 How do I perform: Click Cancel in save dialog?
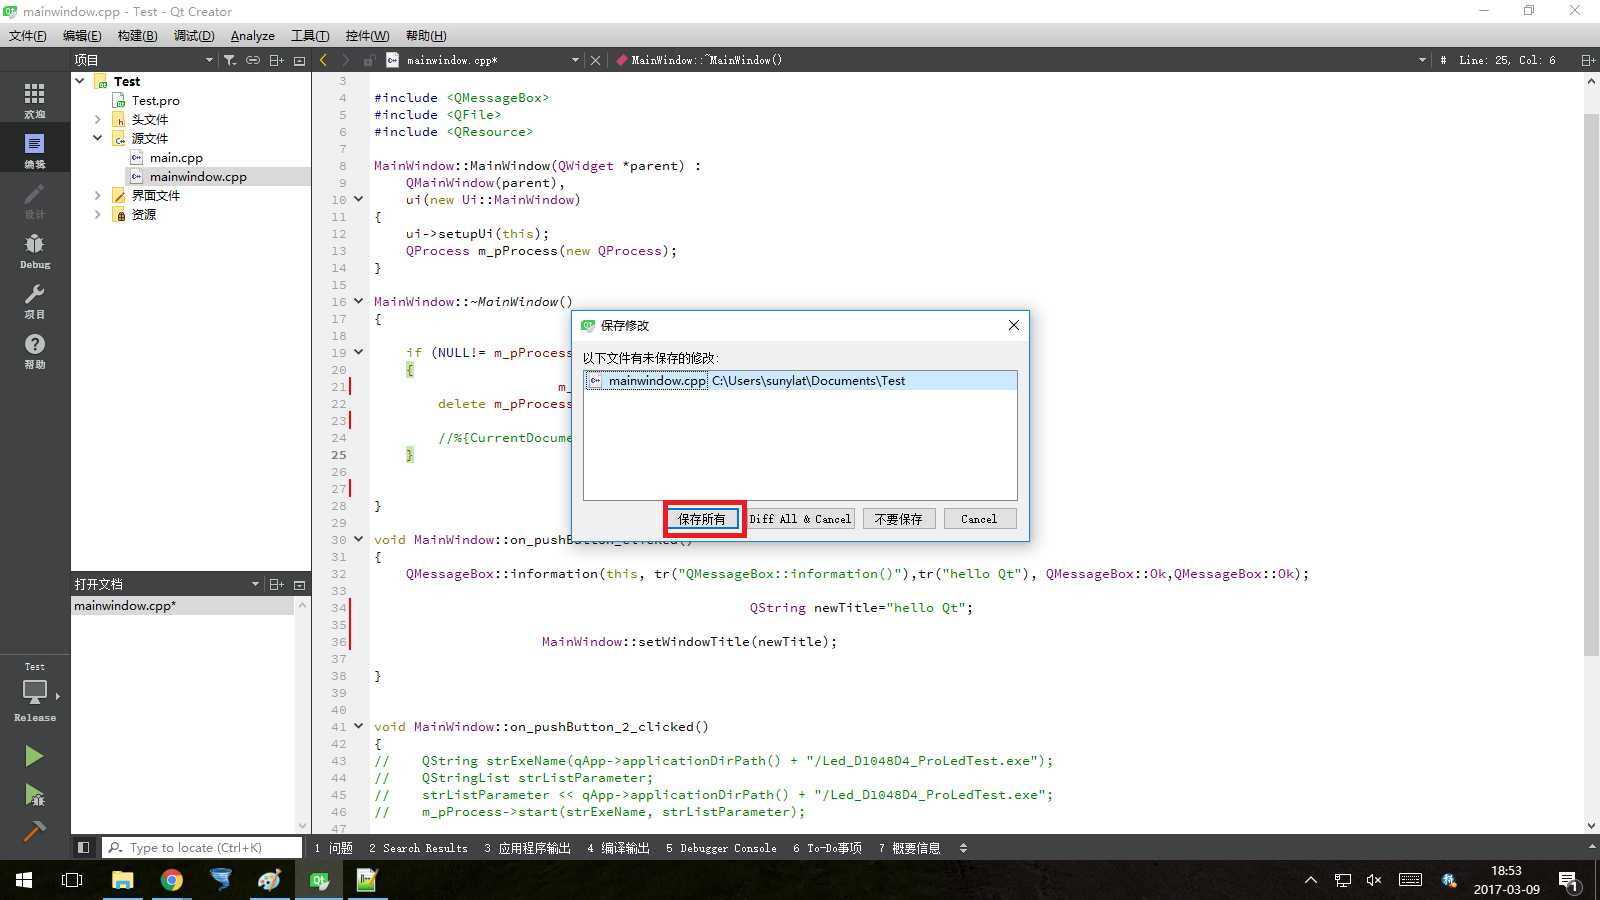979,519
